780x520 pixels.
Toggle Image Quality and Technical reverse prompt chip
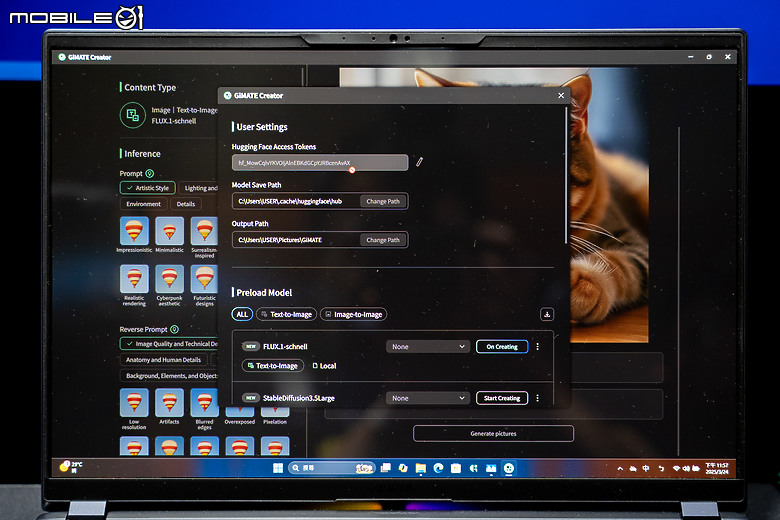click(169, 343)
